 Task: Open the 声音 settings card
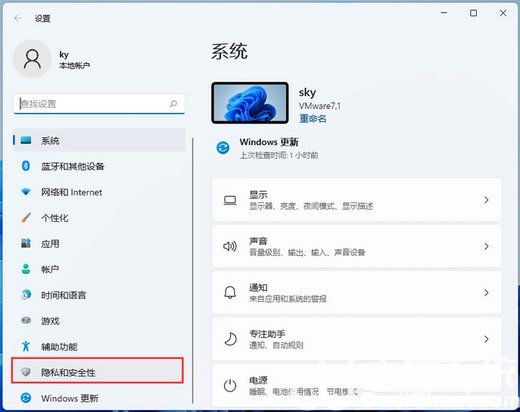coord(357,246)
